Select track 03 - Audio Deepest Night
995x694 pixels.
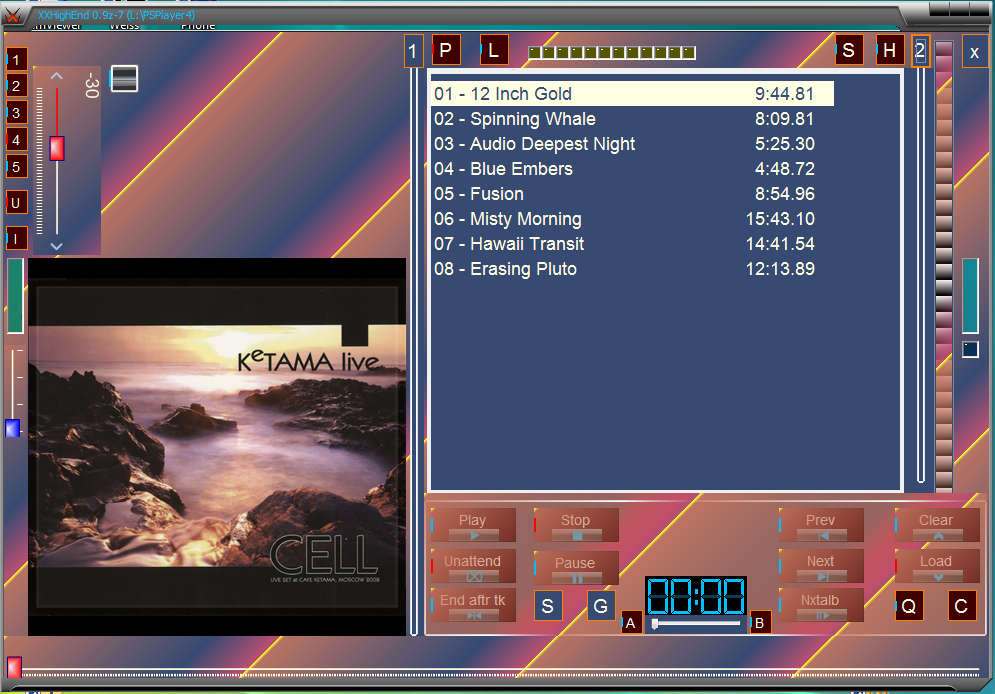click(632, 144)
